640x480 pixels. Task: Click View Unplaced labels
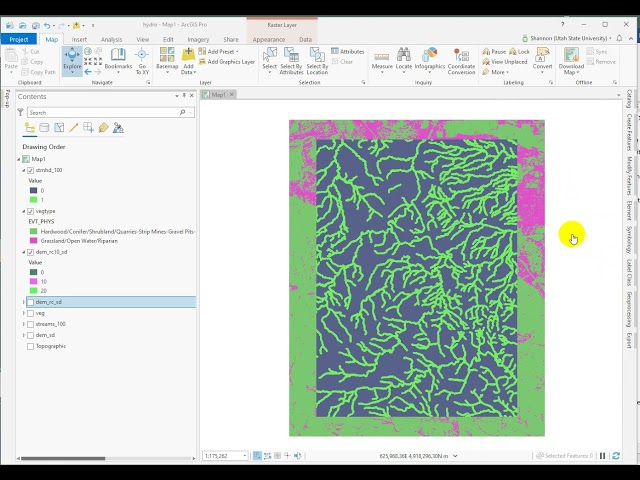[x=505, y=62]
